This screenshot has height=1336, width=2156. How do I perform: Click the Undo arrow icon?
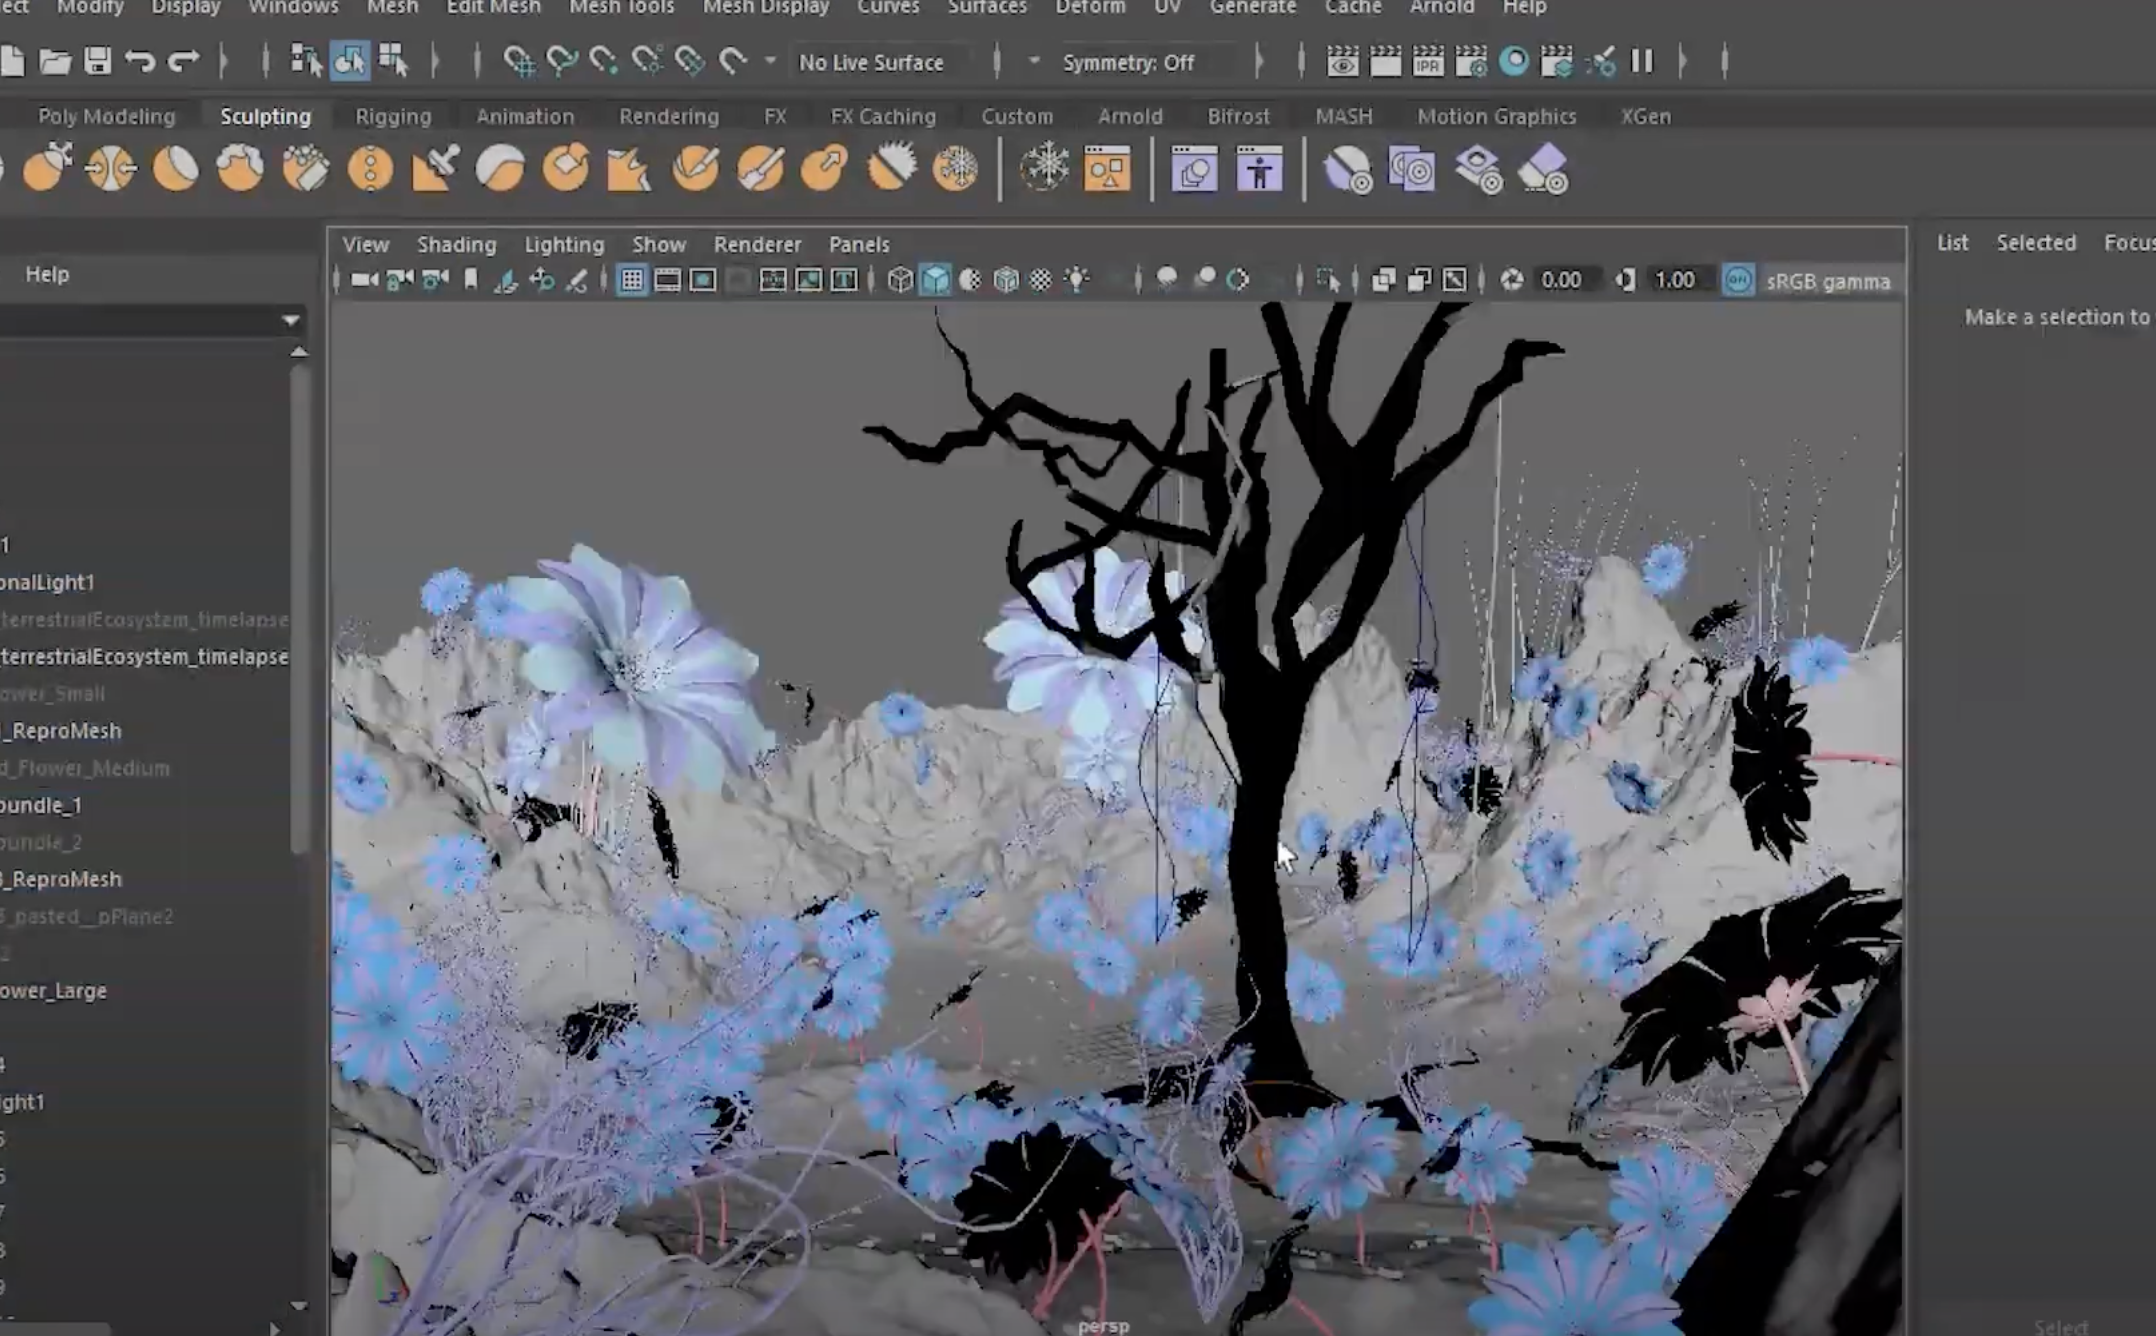[140, 62]
